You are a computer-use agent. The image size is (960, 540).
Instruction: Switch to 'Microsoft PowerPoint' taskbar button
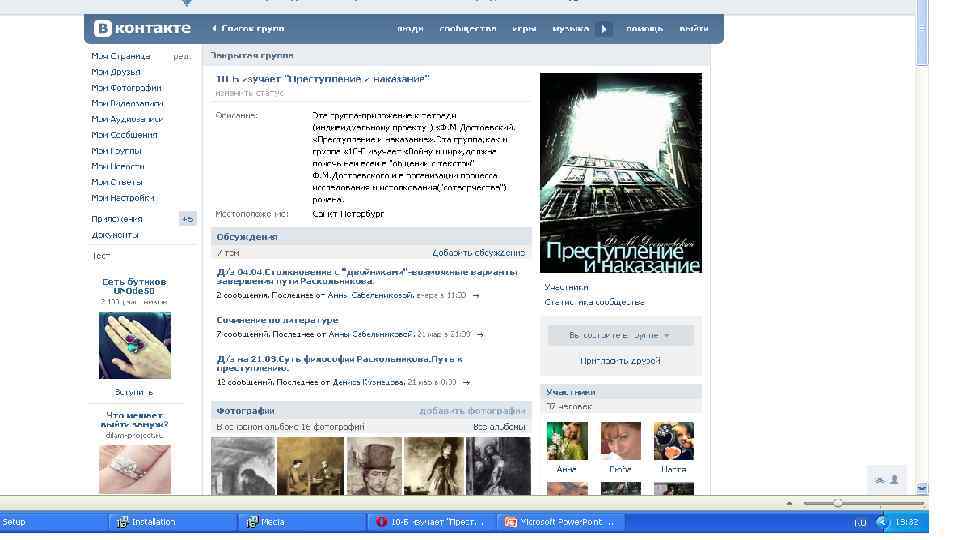tap(560, 522)
